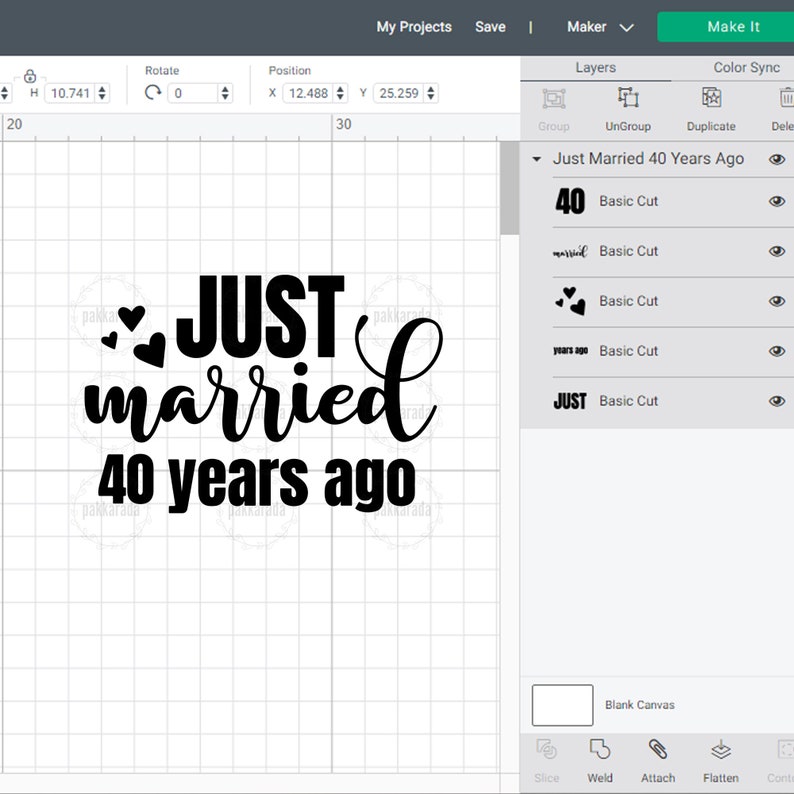Viewport: 794px width, 794px height.
Task: Select '40 years ago' text on canvas
Action: tap(257, 484)
